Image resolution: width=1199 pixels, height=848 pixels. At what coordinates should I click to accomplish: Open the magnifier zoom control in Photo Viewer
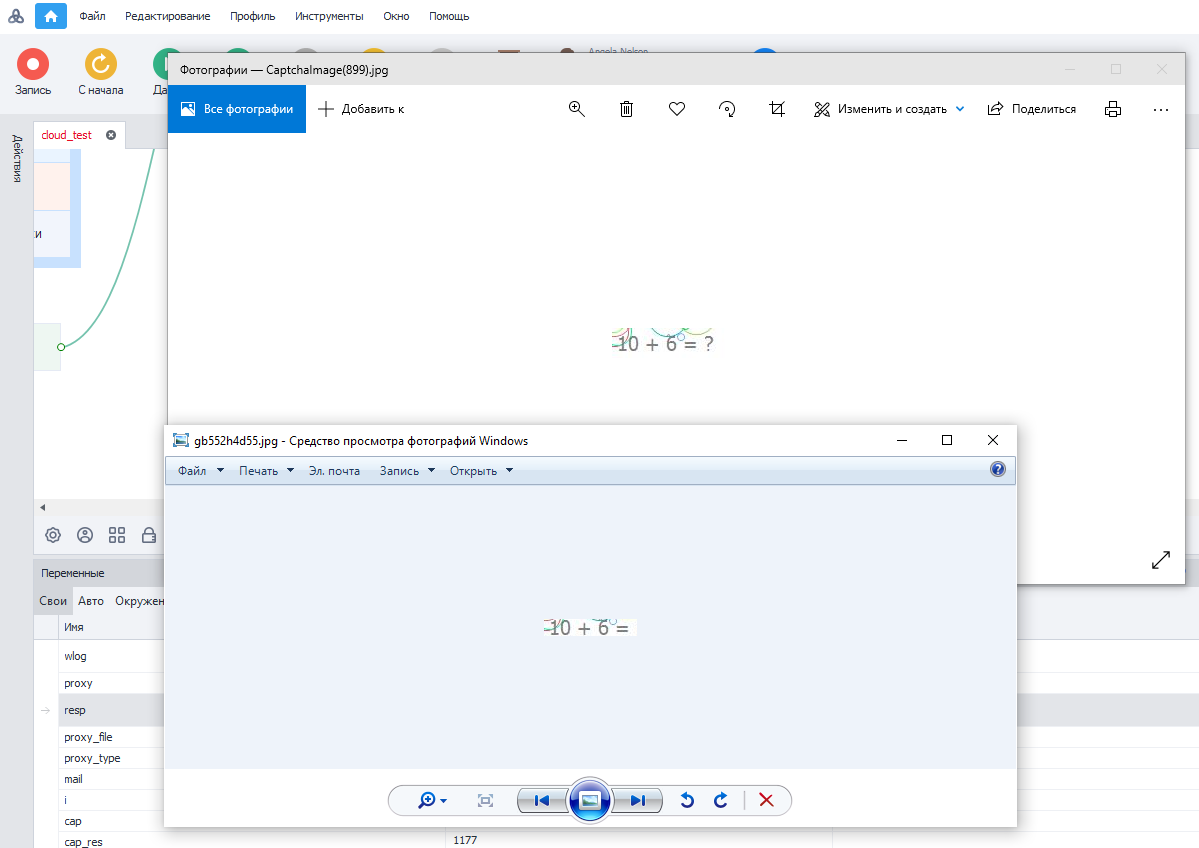432,801
